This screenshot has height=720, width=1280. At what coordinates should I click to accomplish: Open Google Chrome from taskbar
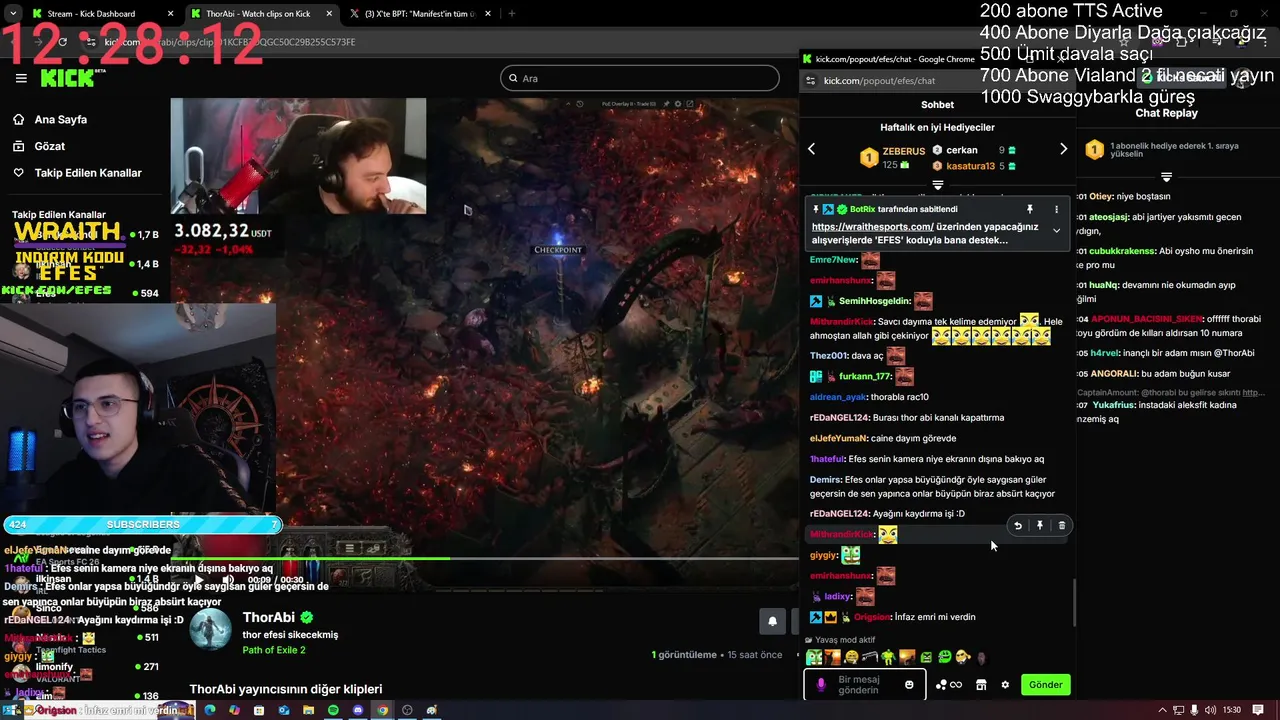tap(382, 710)
